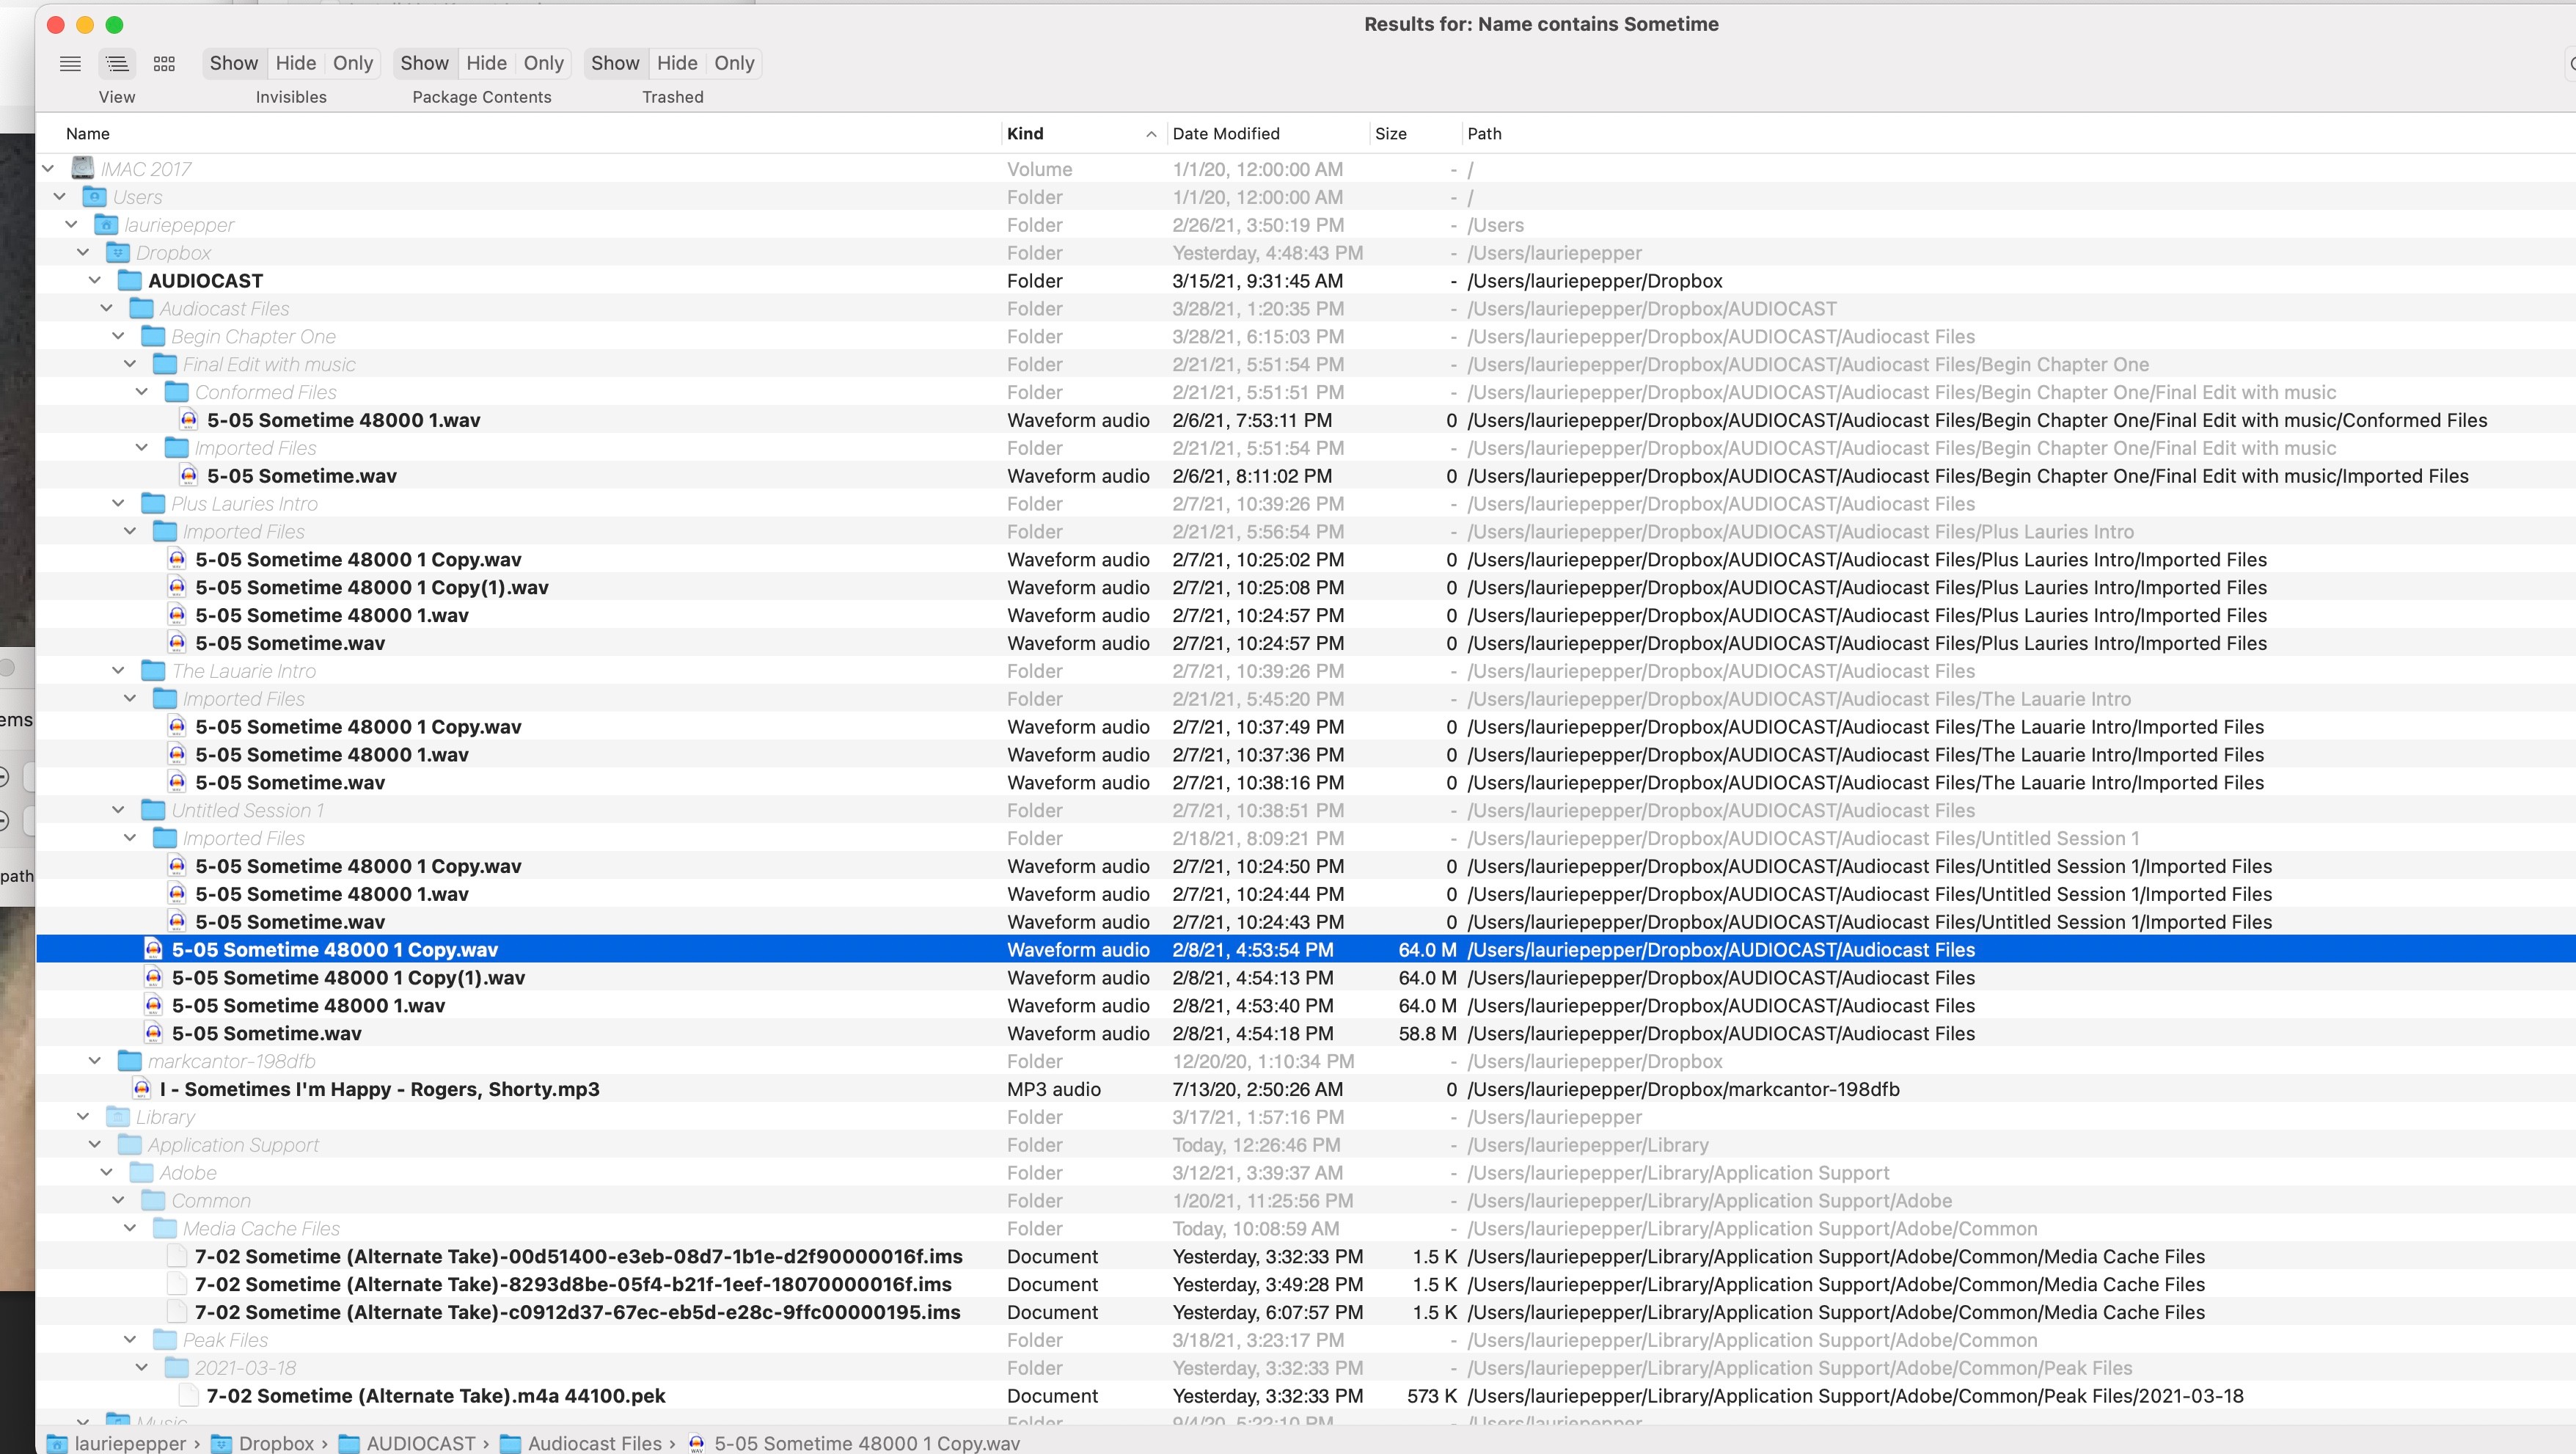This screenshot has width=2576, height=1454.
Task: Click AUDIOCAST in the bottom path bar
Action: (420, 1442)
